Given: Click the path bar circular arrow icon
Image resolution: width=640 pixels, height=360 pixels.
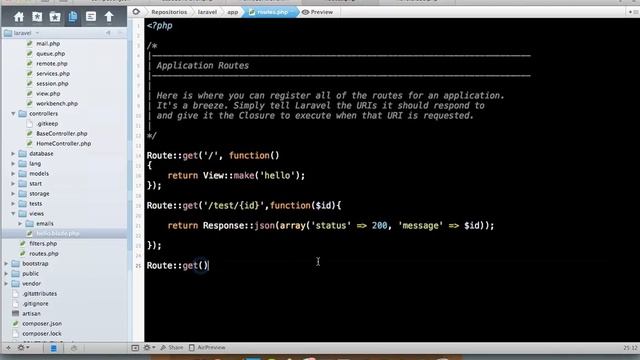Looking at the screenshot, I should [136, 12].
